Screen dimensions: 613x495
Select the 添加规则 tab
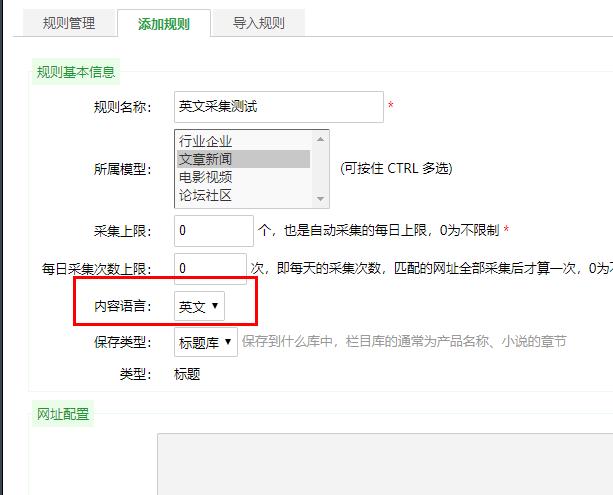(x=164, y=23)
